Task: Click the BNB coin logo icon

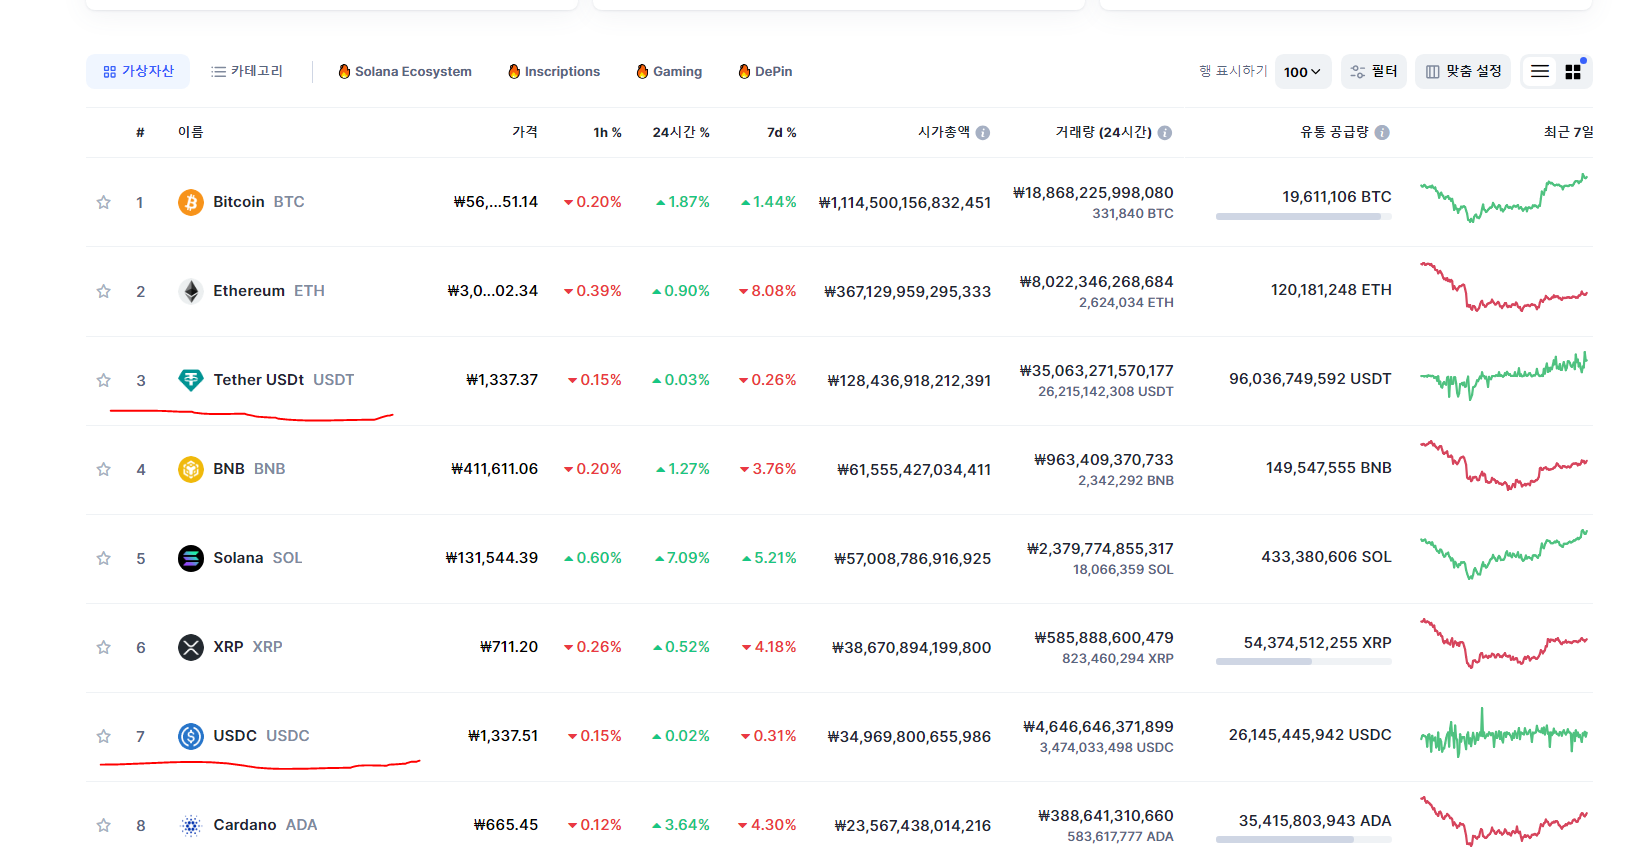Action: (191, 469)
